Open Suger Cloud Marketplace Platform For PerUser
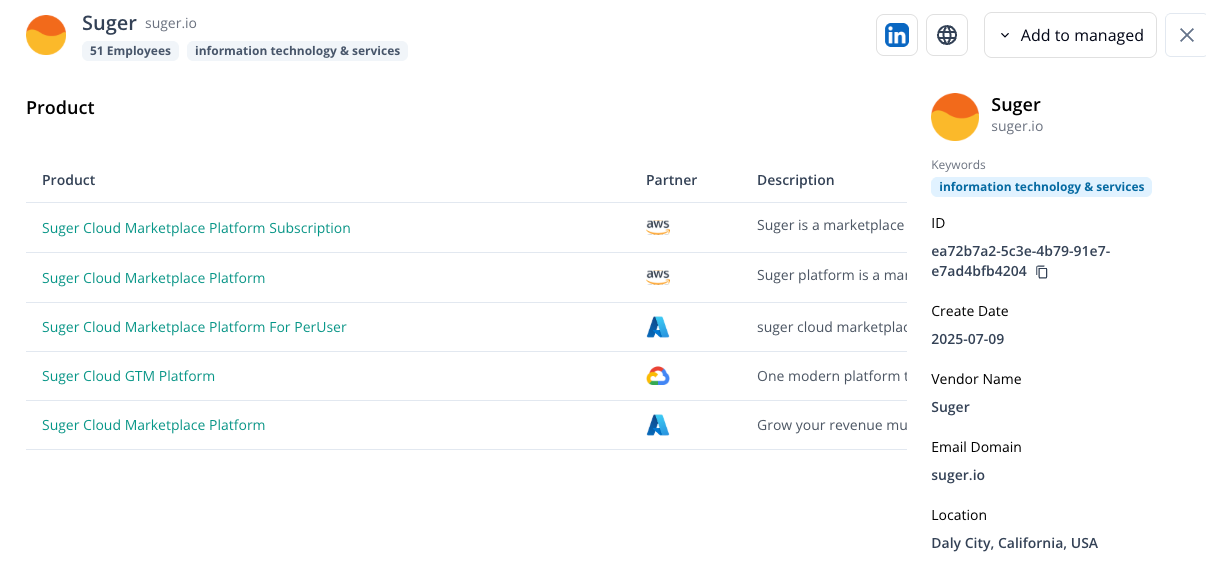1206x568 pixels. [194, 327]
